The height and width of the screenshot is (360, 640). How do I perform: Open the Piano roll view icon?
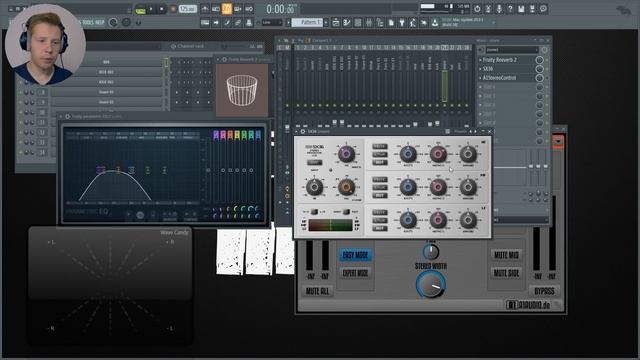click(347, 23)
